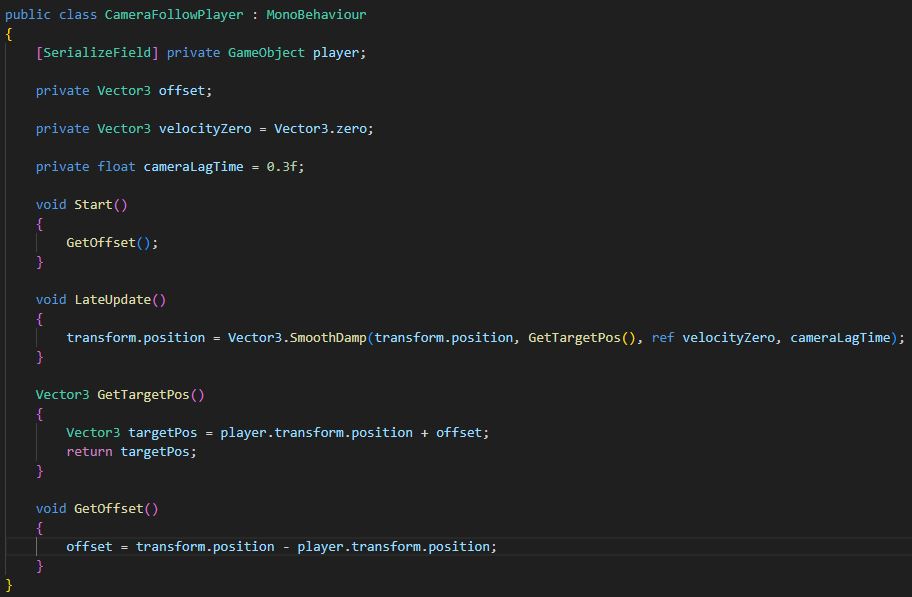
Task: Click Vector3.zero in the velocityZero declaration
Action: point(320,129)
